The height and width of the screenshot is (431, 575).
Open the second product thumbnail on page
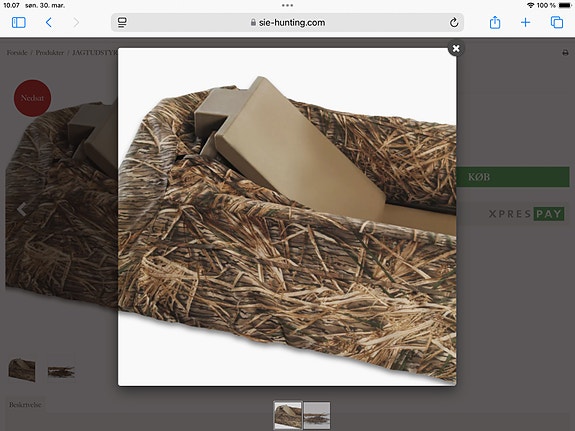point(61,372)
